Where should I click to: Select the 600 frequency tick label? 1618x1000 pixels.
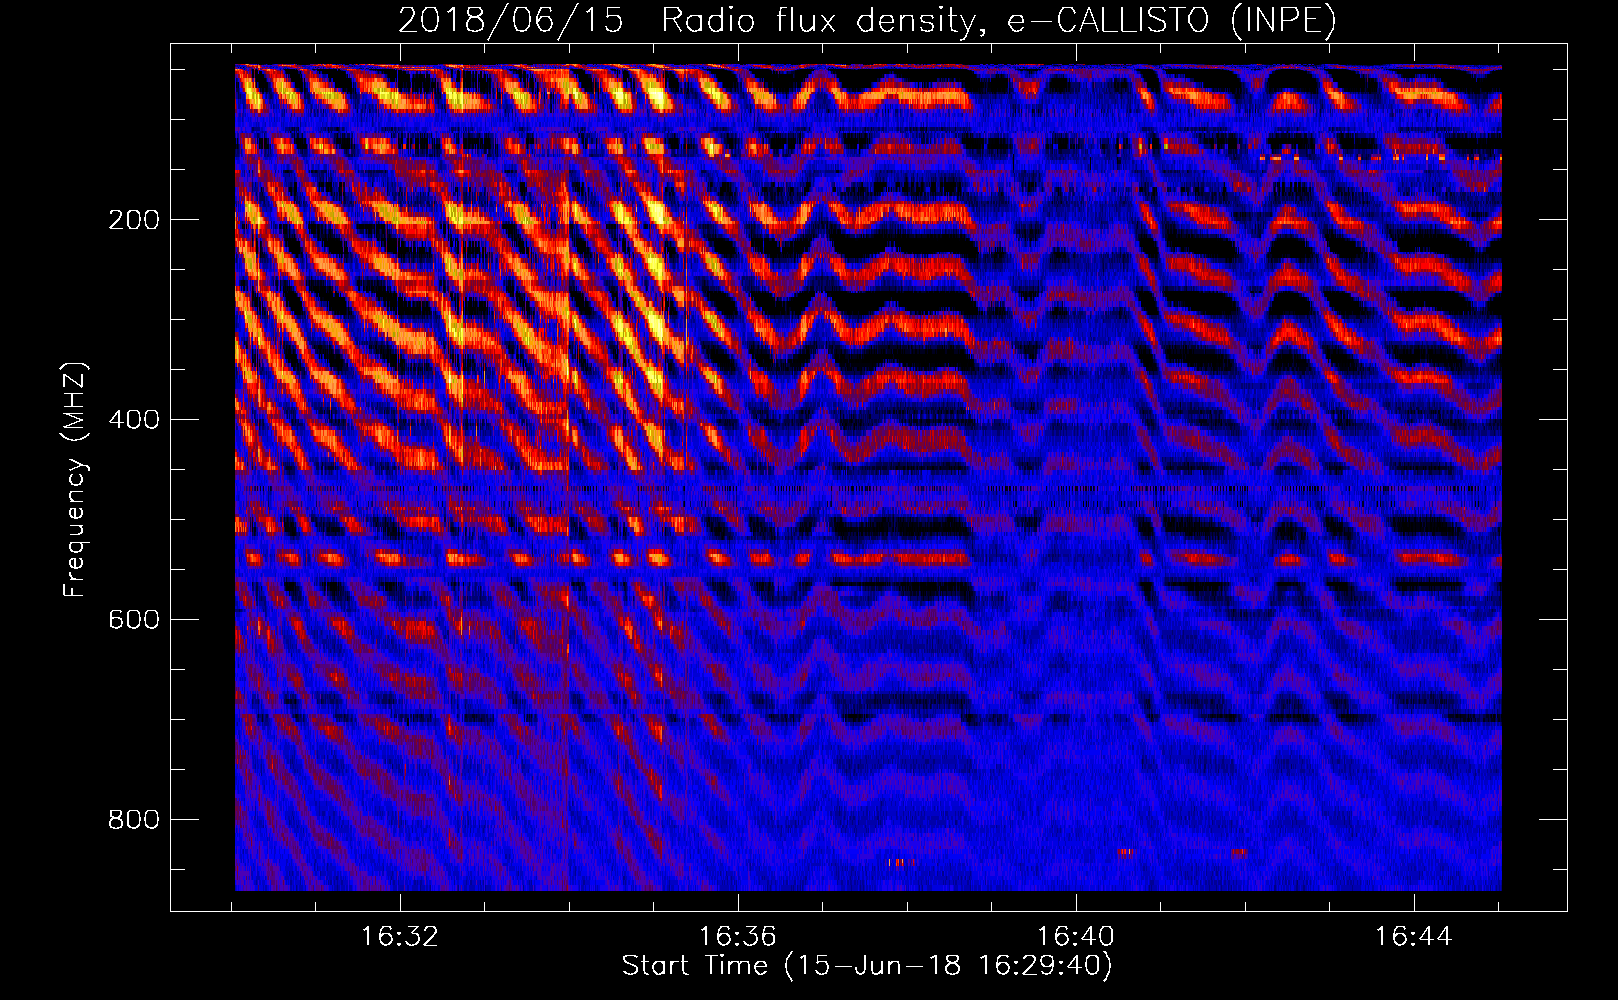(x=134, y=620)
